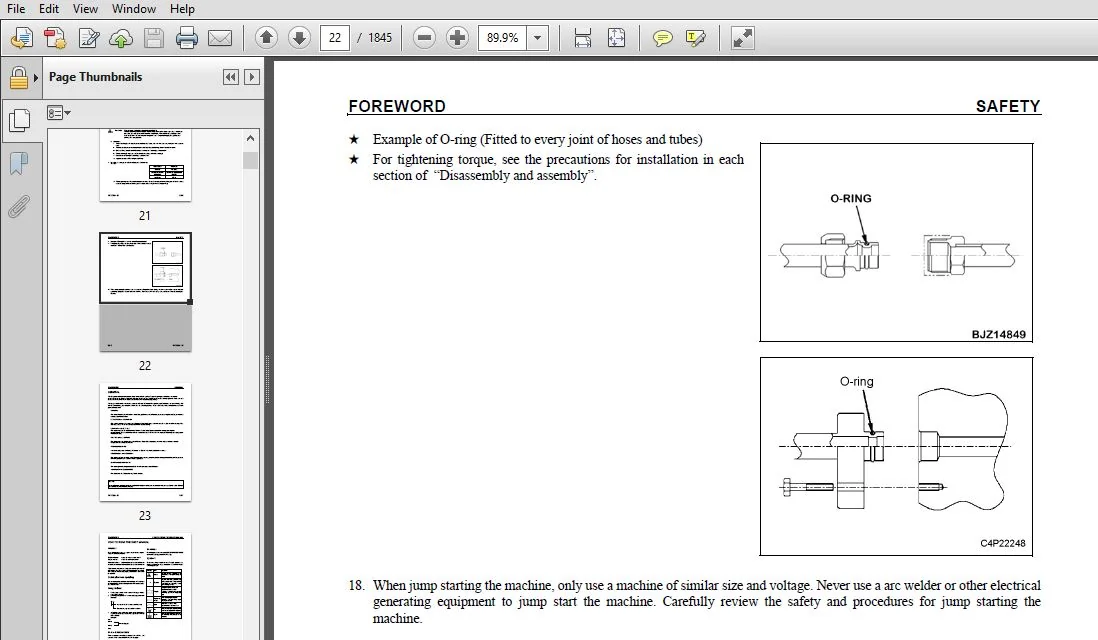
Task: Zoom in with the plus button
Action: [457, 38]
